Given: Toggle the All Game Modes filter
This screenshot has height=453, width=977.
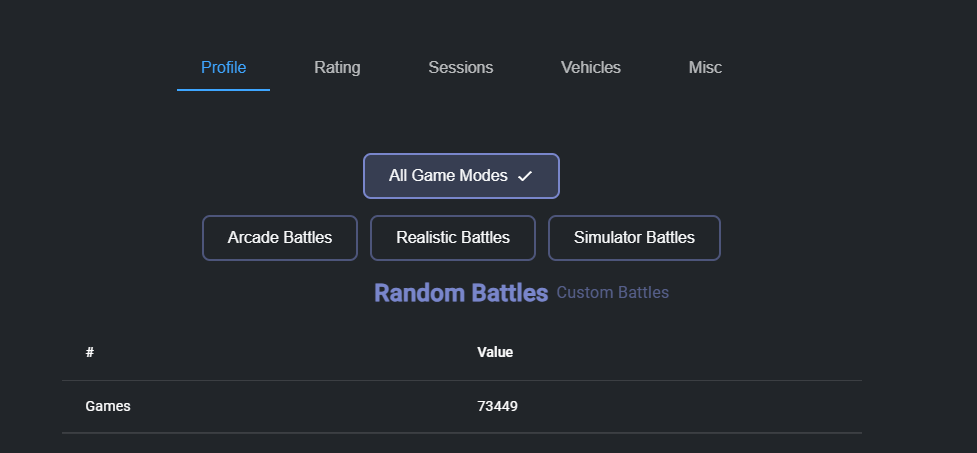Looking at the screenshot, I should click(x=461, y=176).
